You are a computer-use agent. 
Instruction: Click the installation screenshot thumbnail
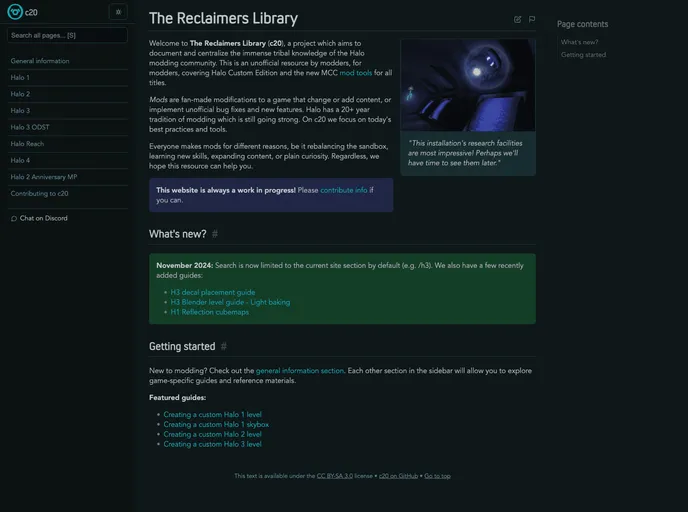click(x=468, y=85)
